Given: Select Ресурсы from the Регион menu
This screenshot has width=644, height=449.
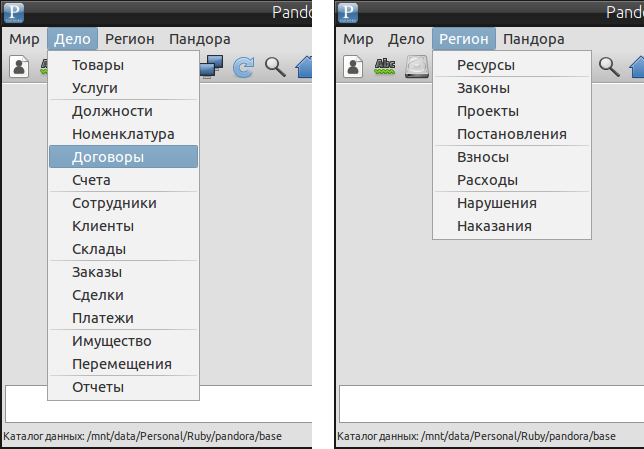Looking at the screenshot, I should click(x=512, y=65).
